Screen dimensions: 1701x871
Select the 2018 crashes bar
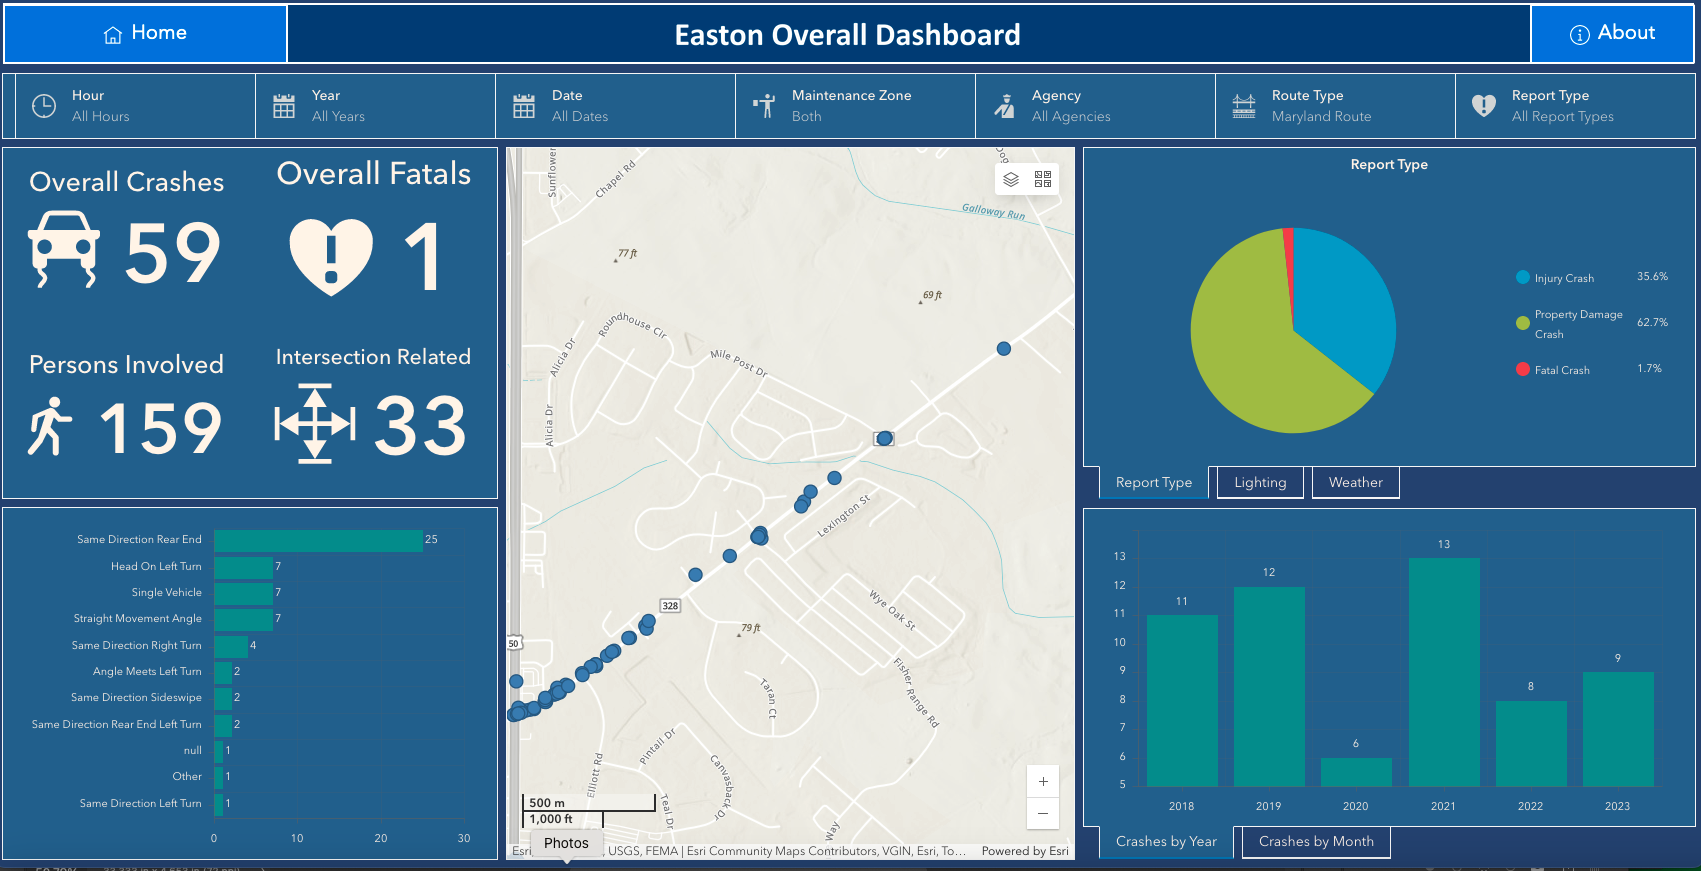[1182, 700]
